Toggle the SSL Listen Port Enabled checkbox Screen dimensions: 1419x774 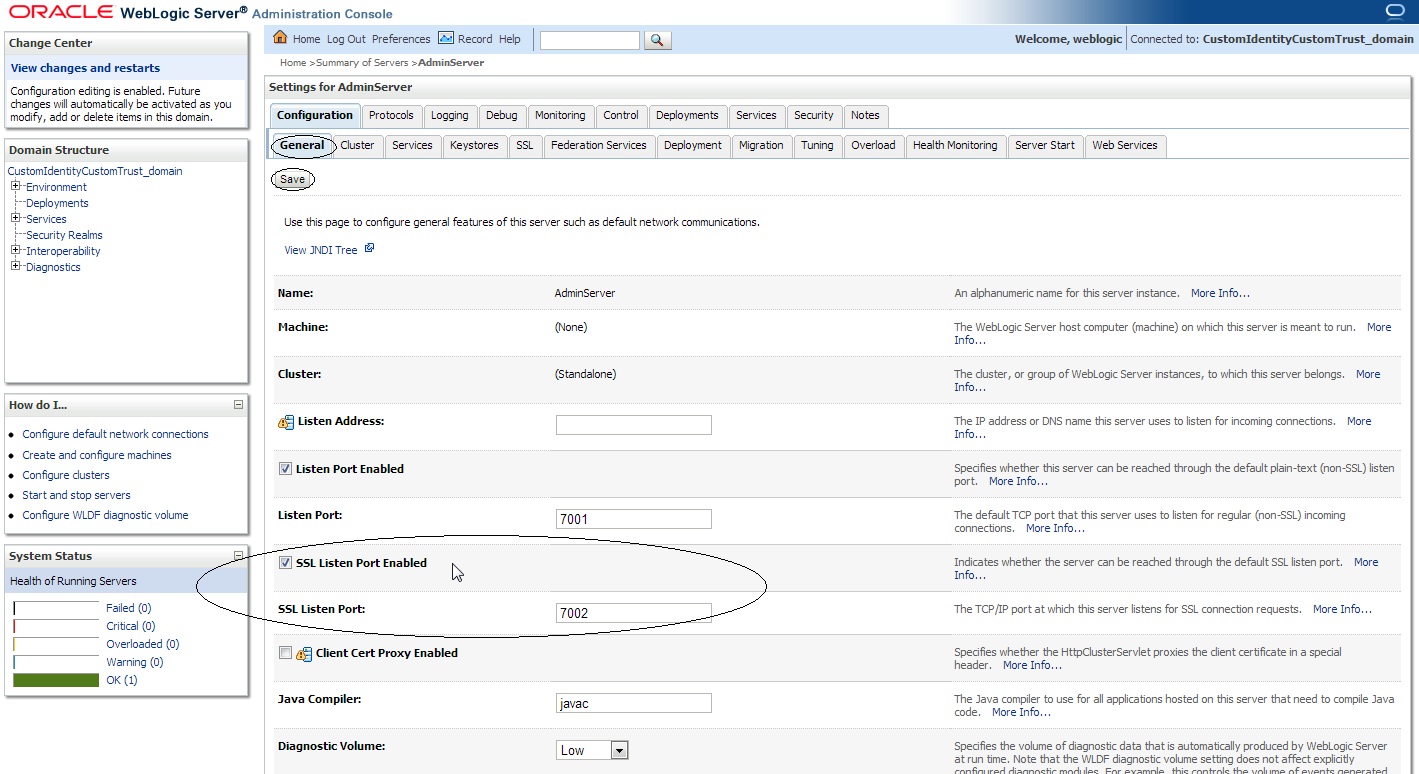click(x=285, y=563)
